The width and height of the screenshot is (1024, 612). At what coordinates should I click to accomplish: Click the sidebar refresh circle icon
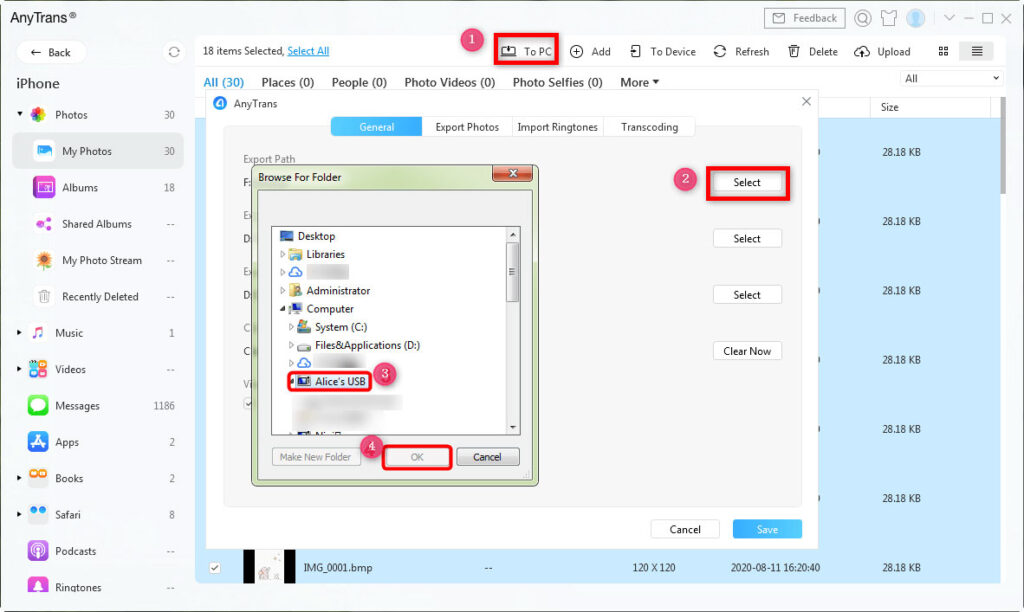pyautogui.click(x=174, y=52)
